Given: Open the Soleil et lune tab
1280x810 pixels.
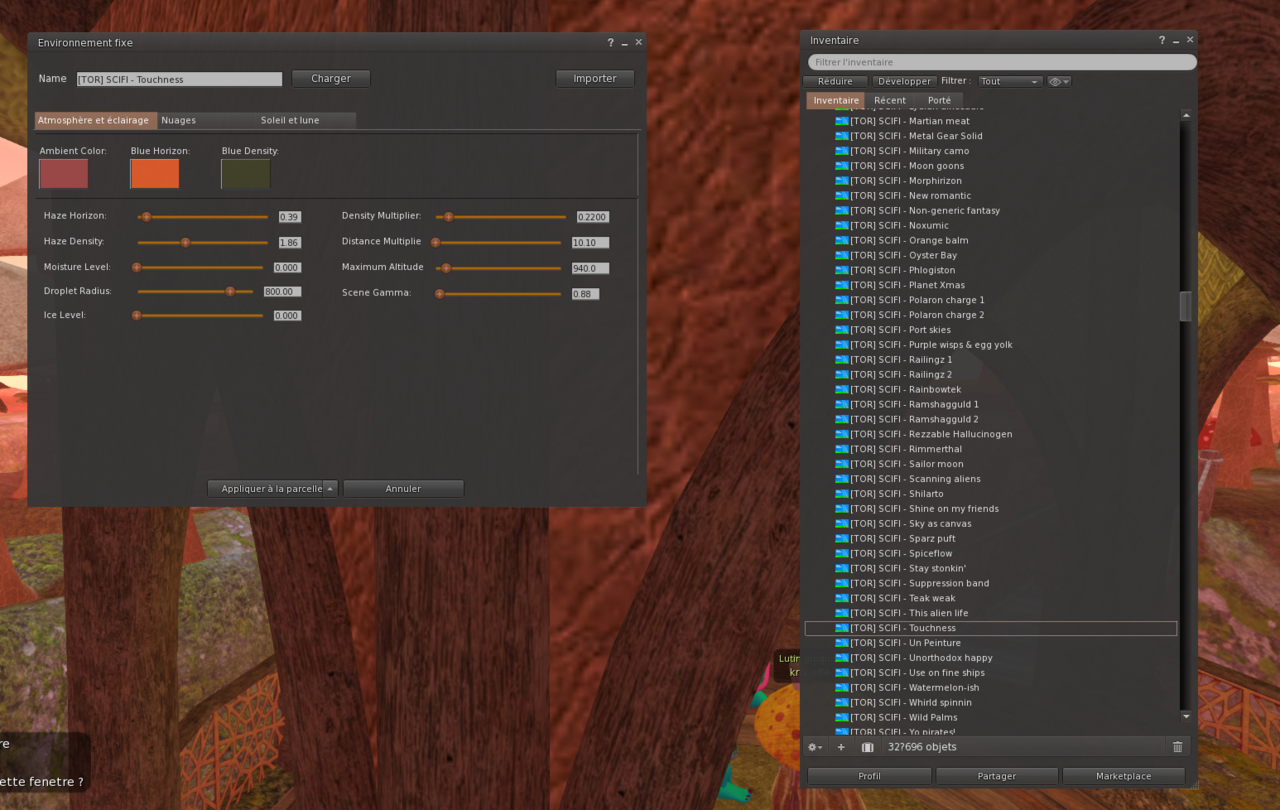Looking at the screenshot, I should pos(290,120).
